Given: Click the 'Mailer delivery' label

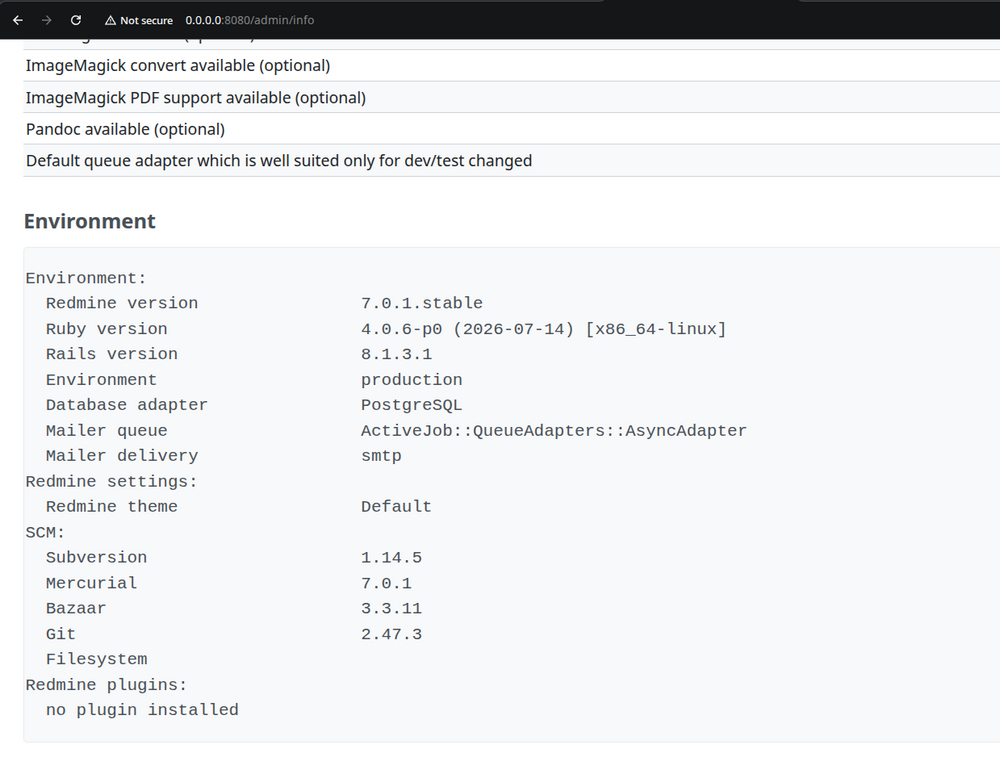Looking at the screenshot, I should tap(122, 456).
